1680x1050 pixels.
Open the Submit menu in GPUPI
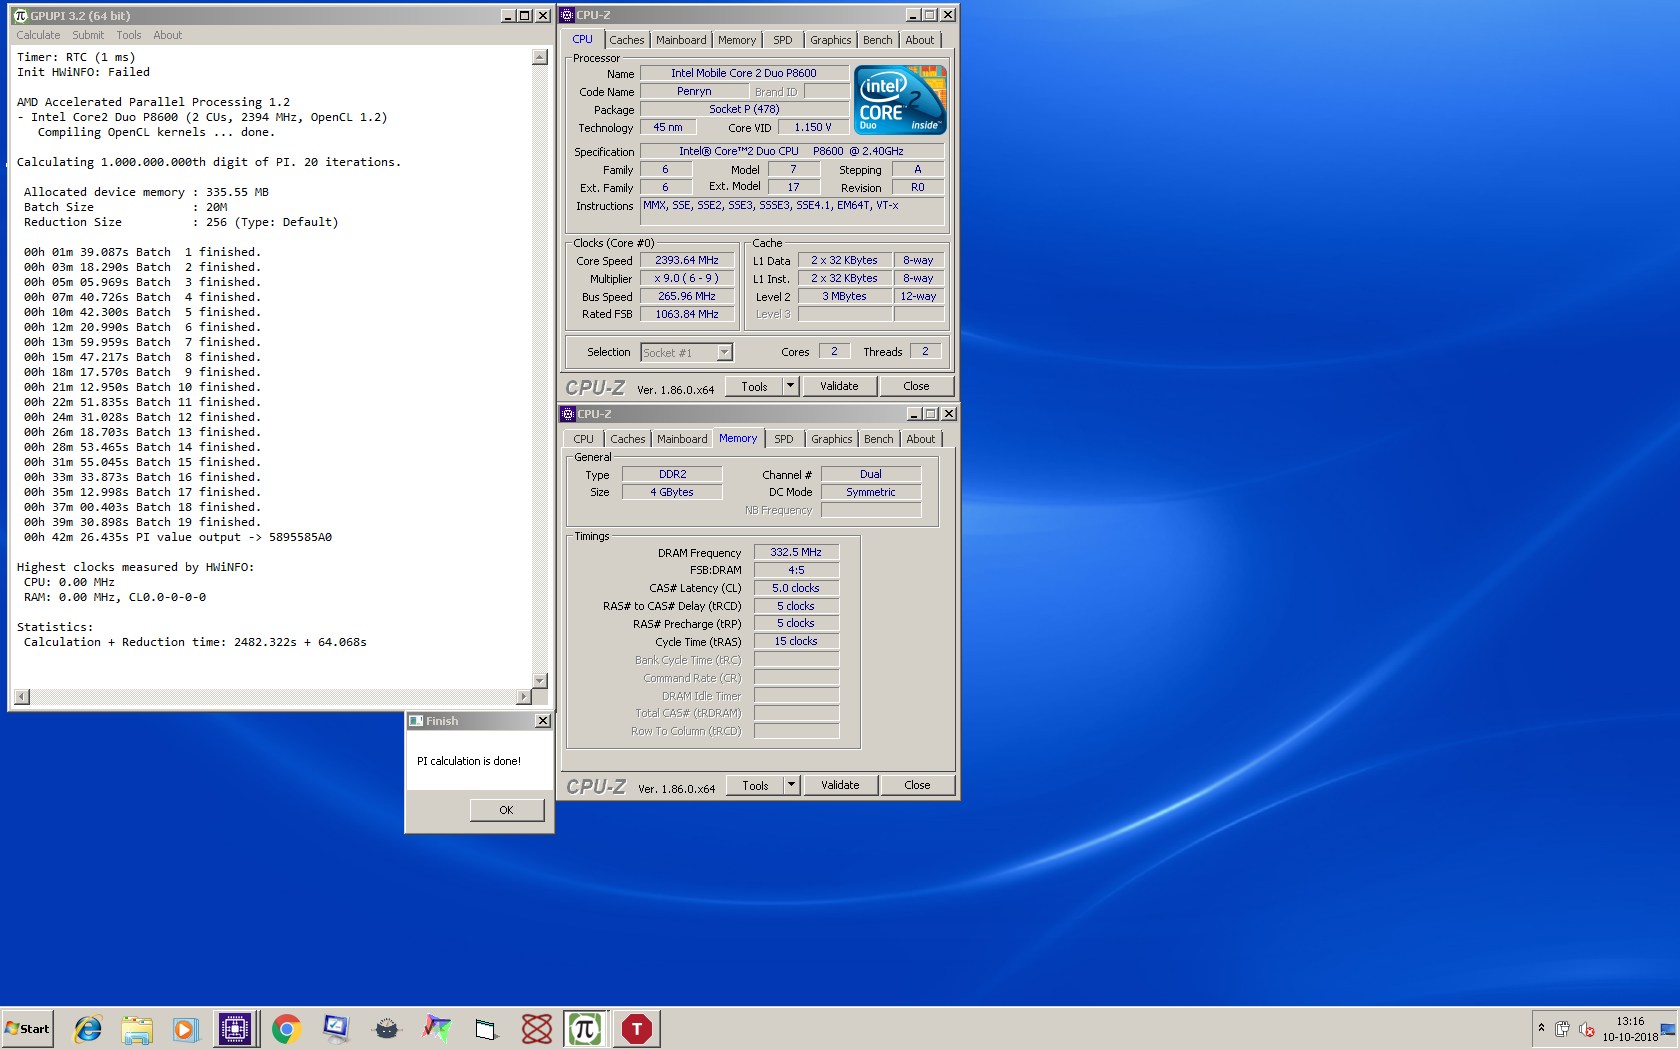pos(88,35)
